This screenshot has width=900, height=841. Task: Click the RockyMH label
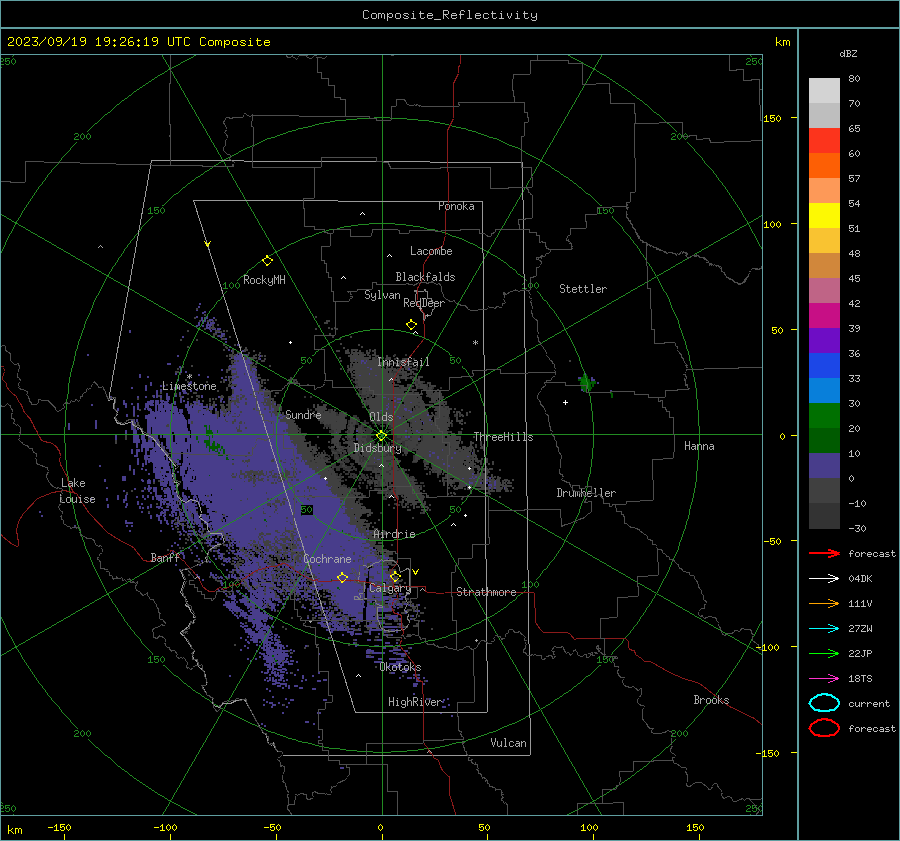tap(264, 280)
